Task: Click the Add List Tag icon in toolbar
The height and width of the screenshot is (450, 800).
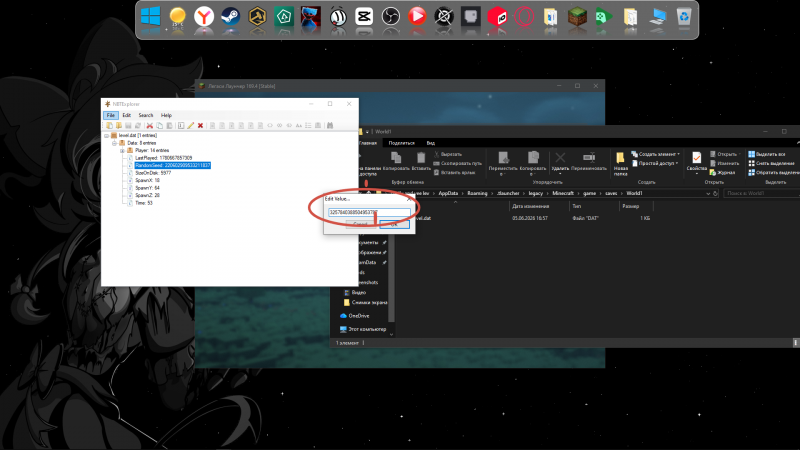Action: (x=308, y=126)
